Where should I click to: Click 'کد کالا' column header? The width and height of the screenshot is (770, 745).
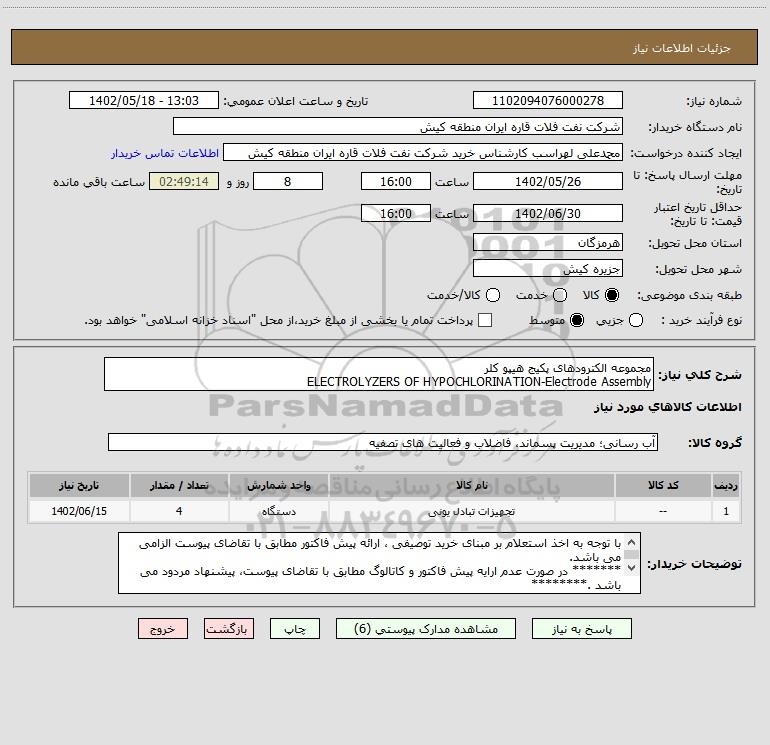click(663, 485)
